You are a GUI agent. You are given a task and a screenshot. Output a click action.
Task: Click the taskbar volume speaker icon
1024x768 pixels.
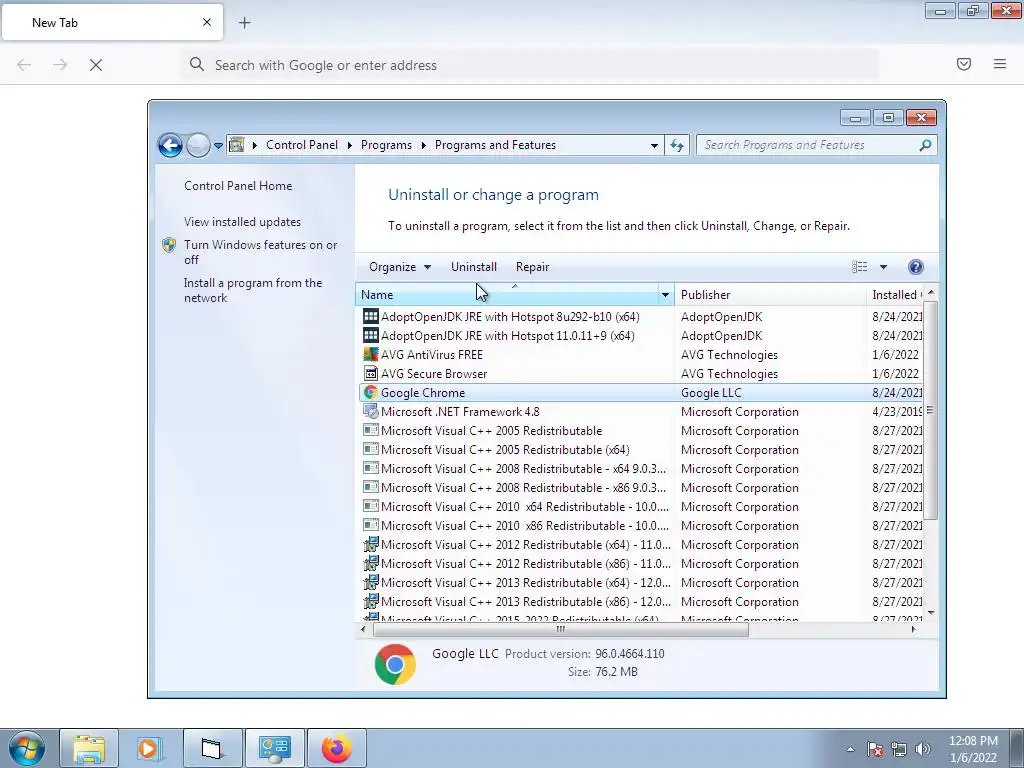[x=923, y=749]
